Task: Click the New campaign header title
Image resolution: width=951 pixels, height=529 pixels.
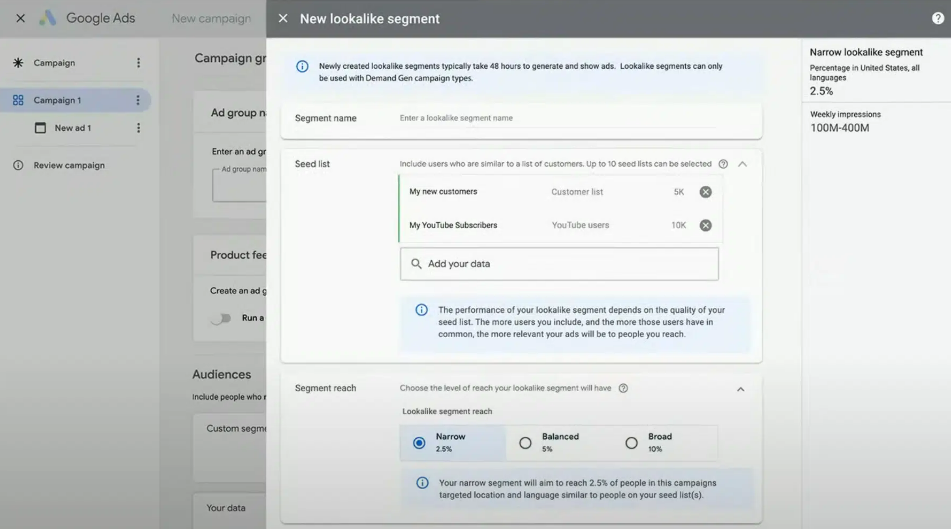Action: 211,18
